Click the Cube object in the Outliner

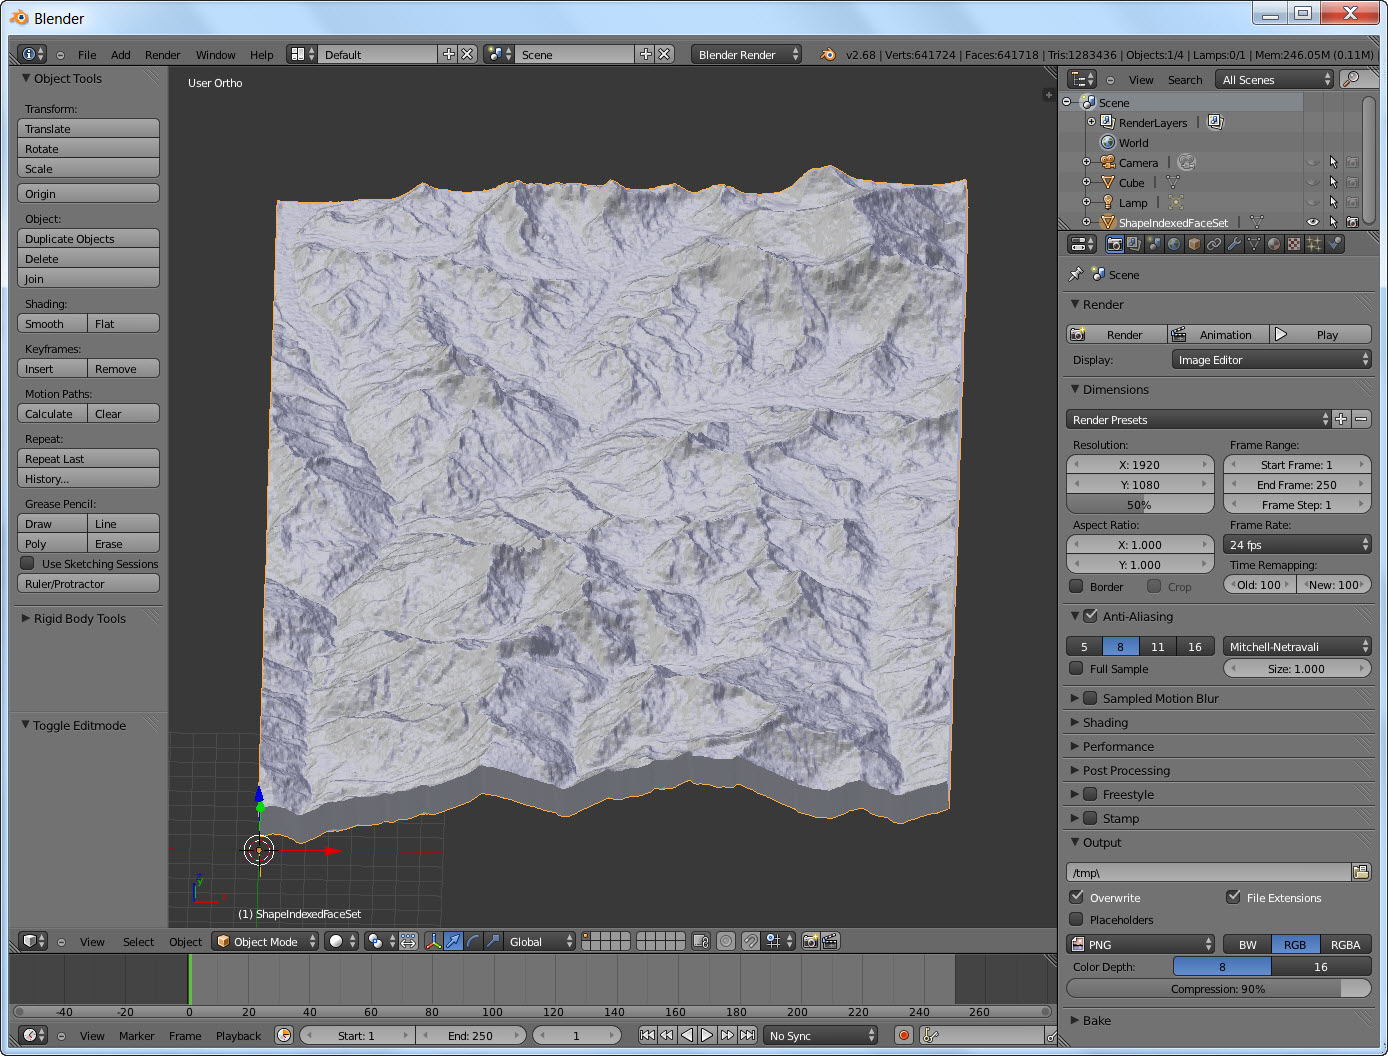tap(1133, 182)
